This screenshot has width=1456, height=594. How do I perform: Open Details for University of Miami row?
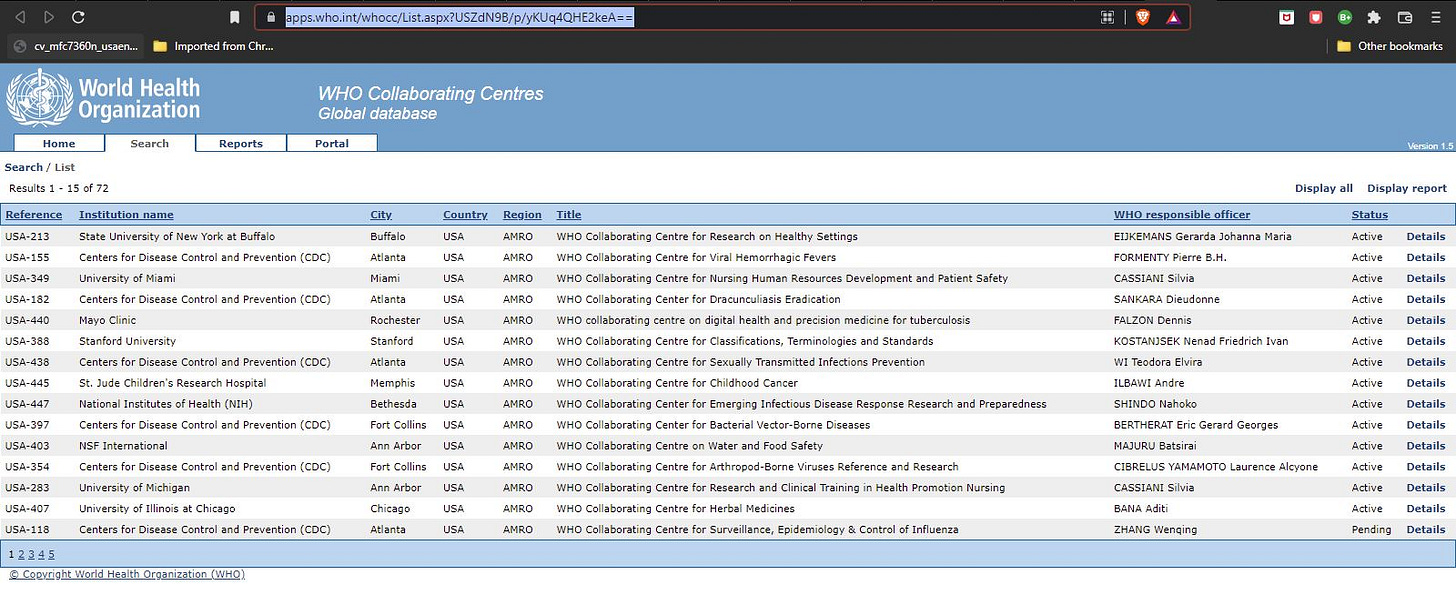point(1426,278)
